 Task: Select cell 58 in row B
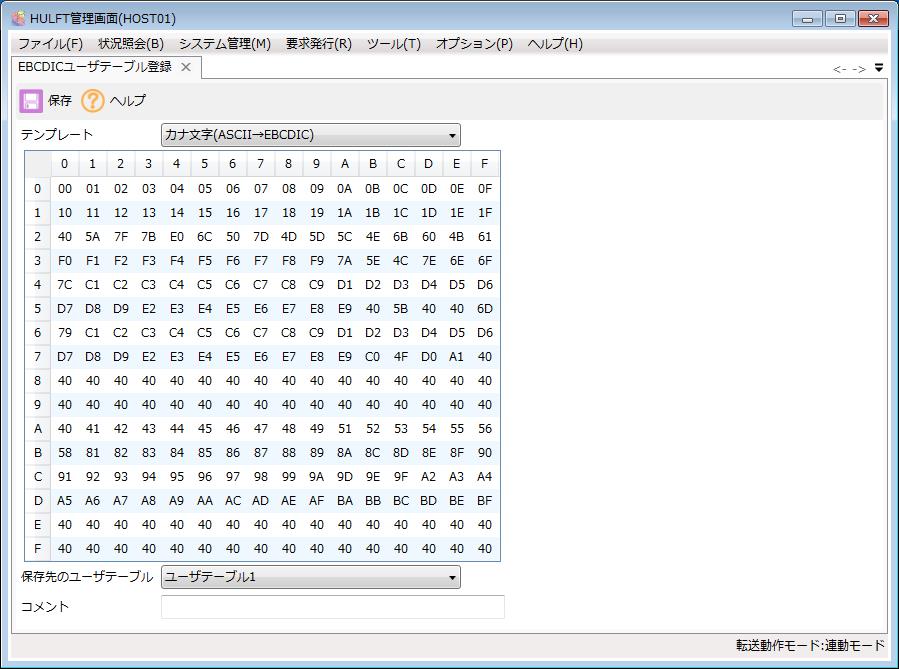coord(65,453)
